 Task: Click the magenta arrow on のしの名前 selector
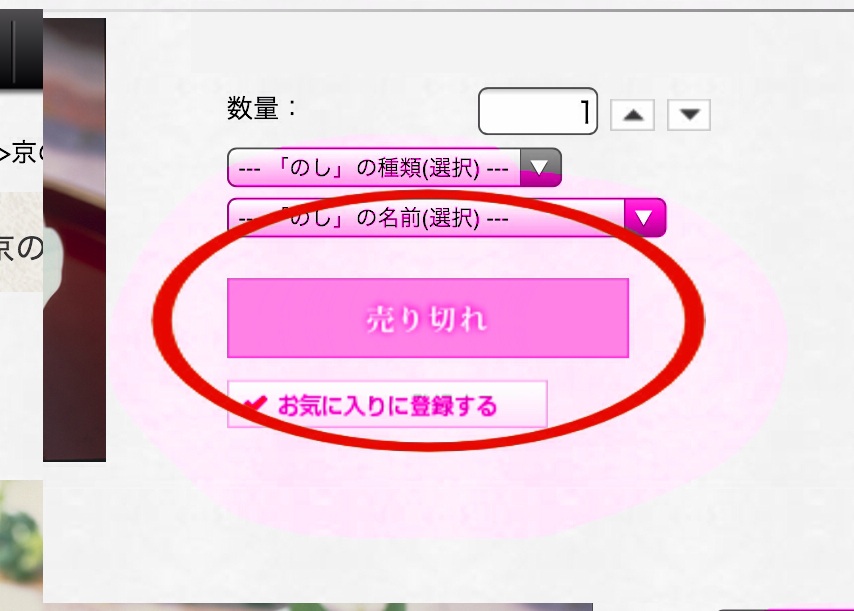pyautogui.click(x=645, y=218)
